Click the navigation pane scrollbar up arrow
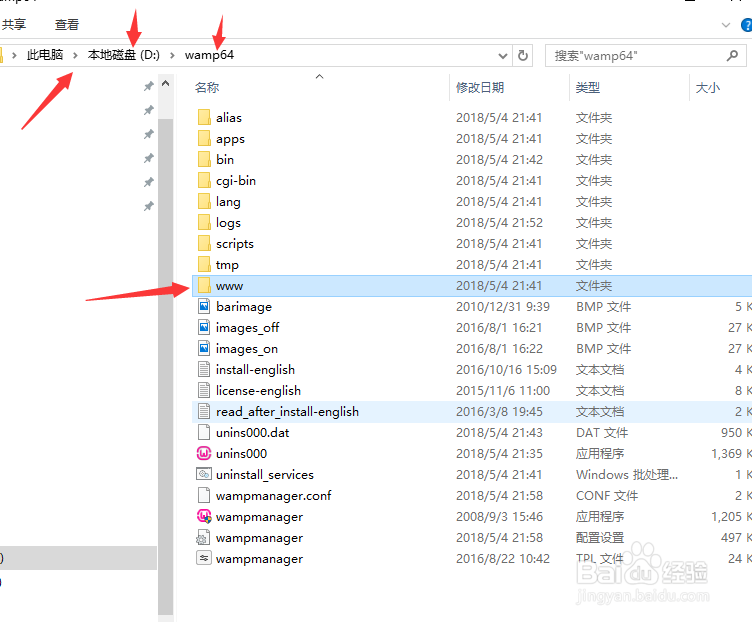 [x=165, y=83]
